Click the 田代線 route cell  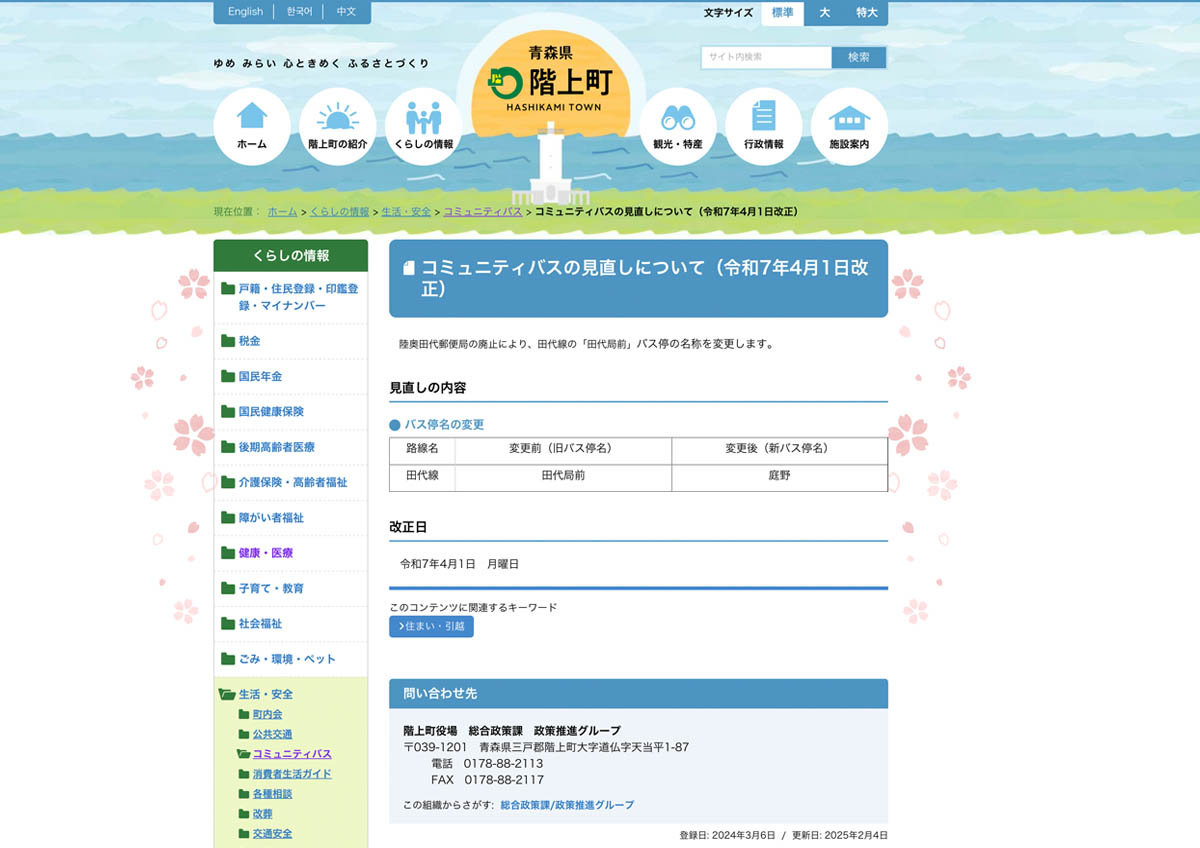pyautogui.click(x=422, y=477)
